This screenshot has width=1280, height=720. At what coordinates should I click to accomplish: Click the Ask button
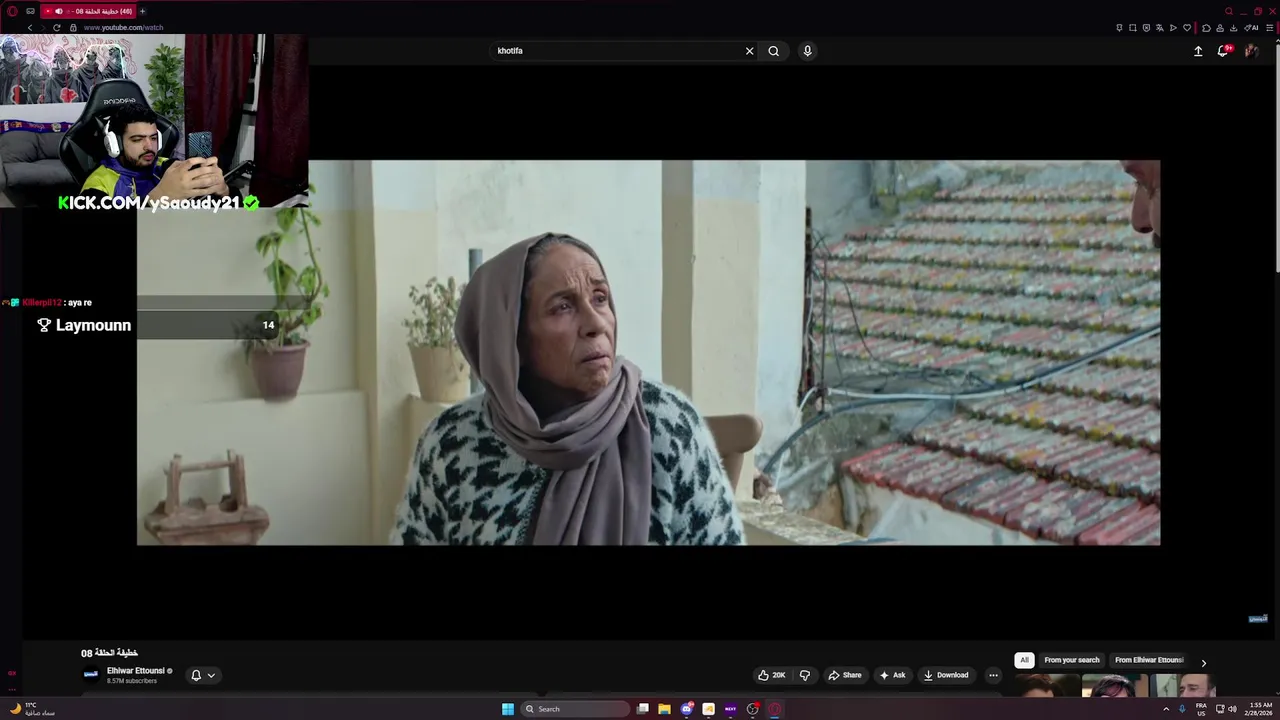(x=892, y=675)
